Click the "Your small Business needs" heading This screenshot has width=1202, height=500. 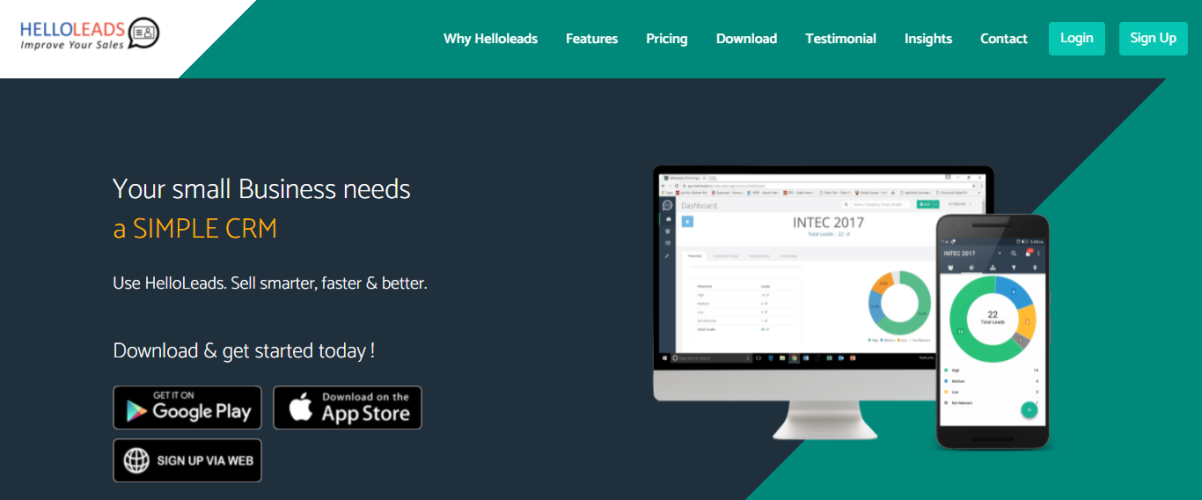tap(262, 189)
